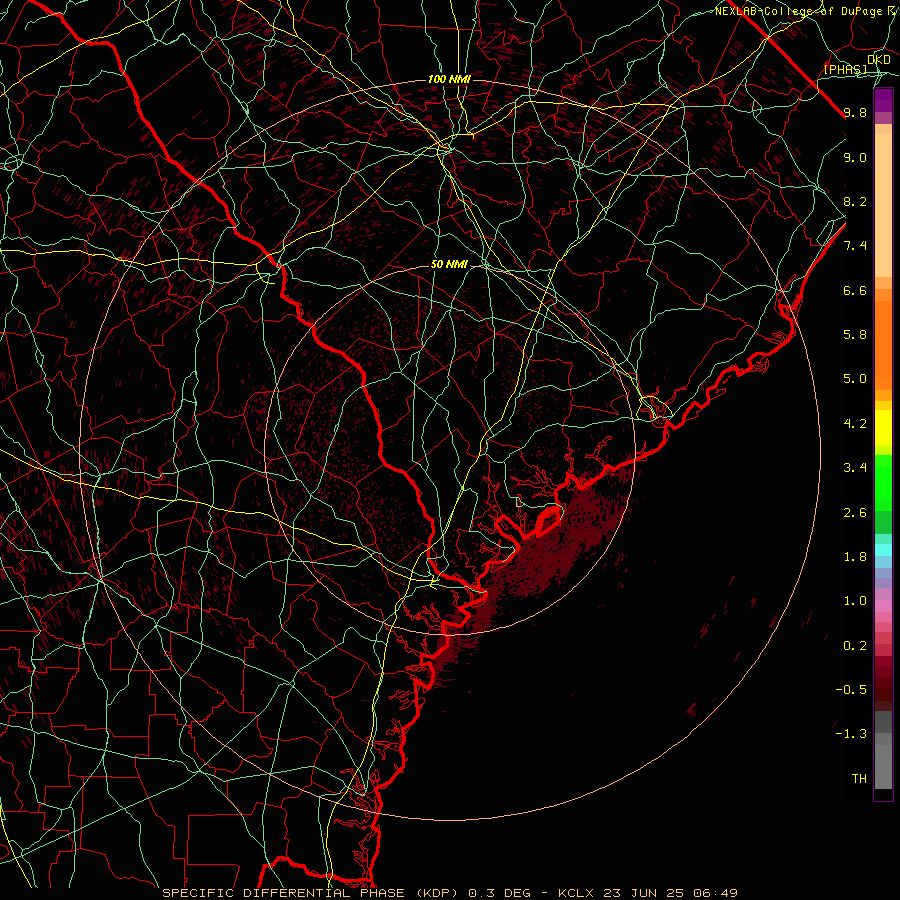The height and width of the screenshot is (900, 900).
Task: Click the 100 NMI range ring label
Action: coord(449,79)
